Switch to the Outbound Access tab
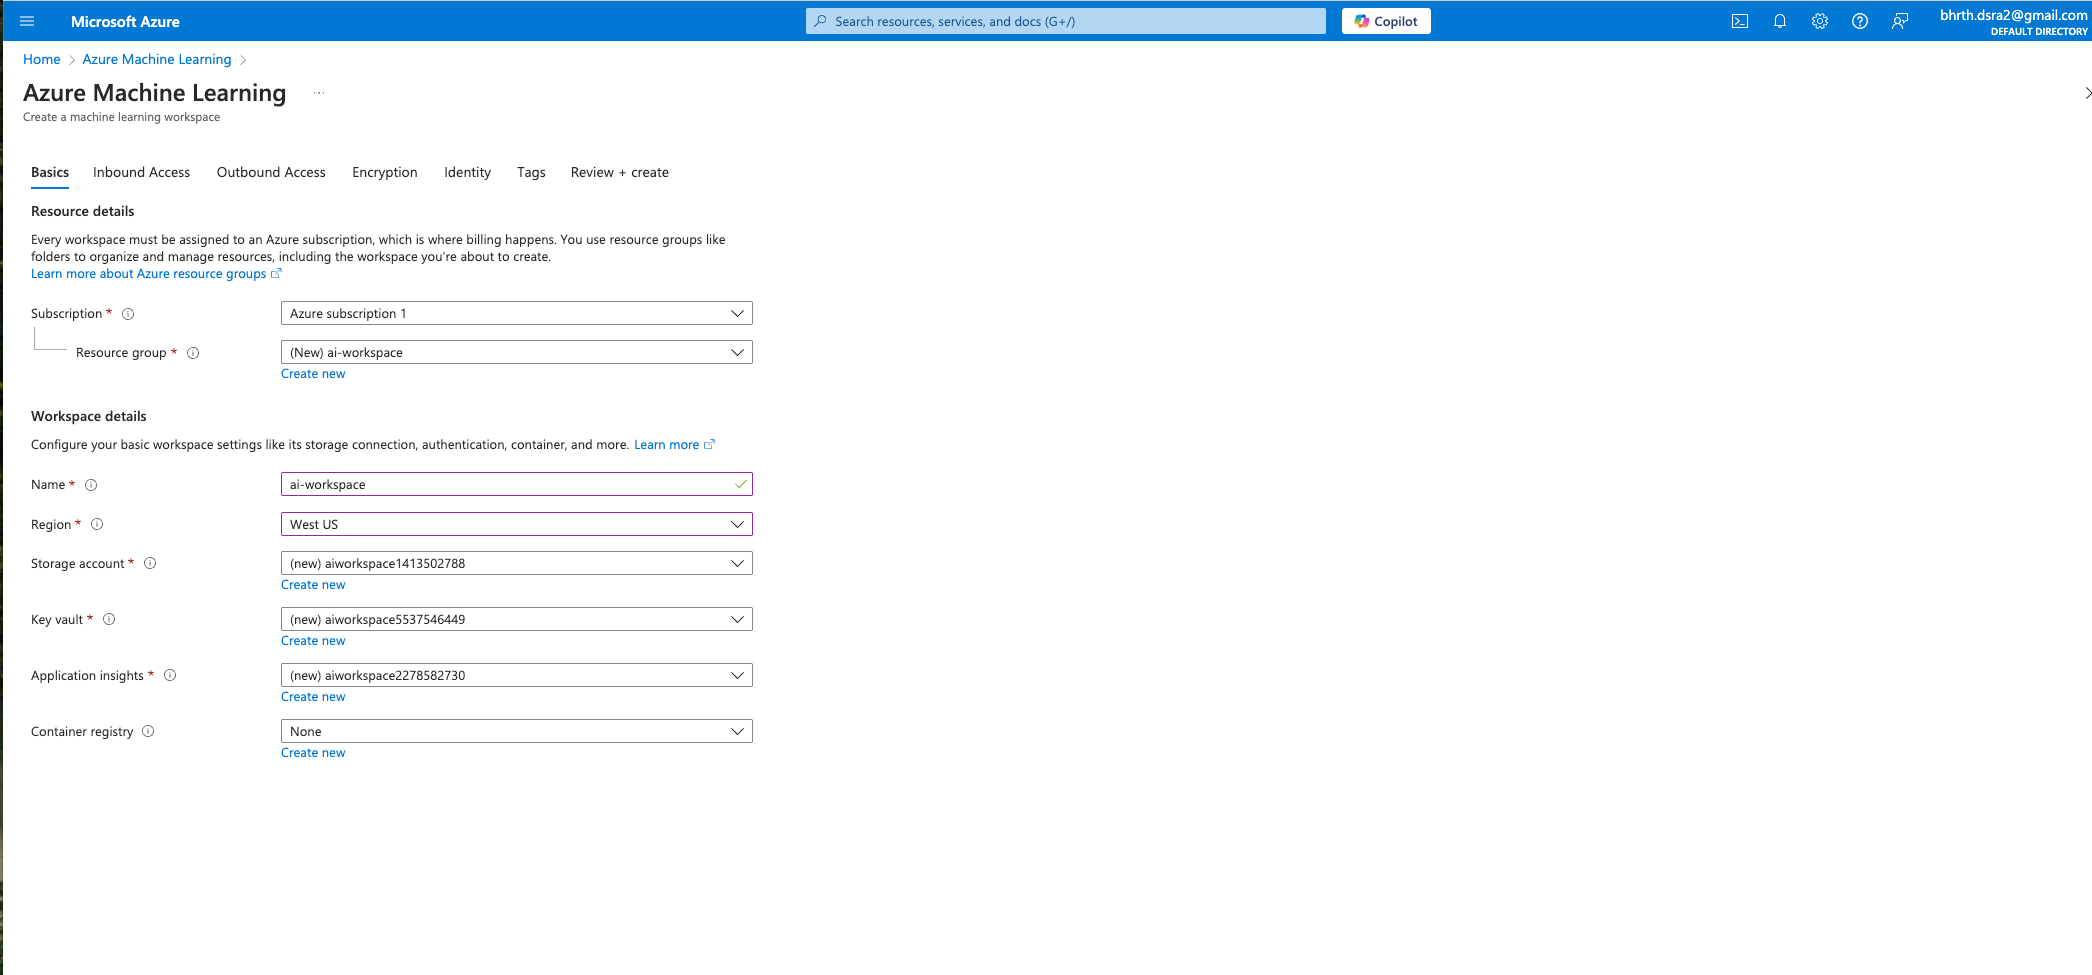The height and width of the screenshot is (975, 2092). pyautogui.click(x=271, y=172)
